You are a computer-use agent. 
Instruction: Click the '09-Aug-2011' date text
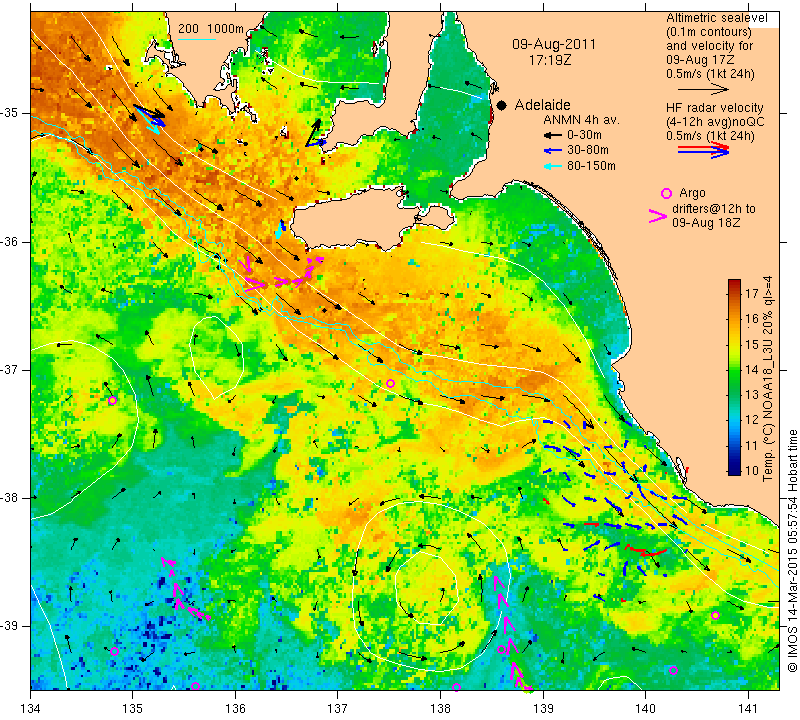pos(554,44)
